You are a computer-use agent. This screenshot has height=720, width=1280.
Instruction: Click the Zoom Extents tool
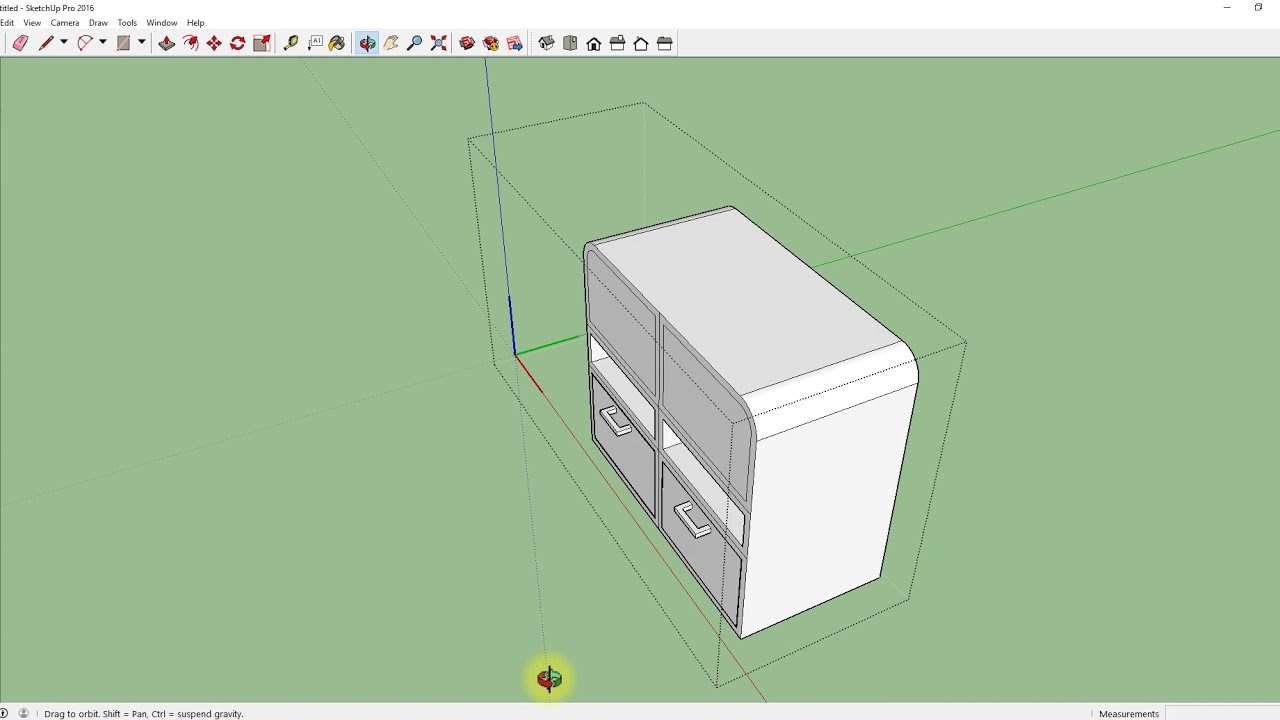(439, 43)
